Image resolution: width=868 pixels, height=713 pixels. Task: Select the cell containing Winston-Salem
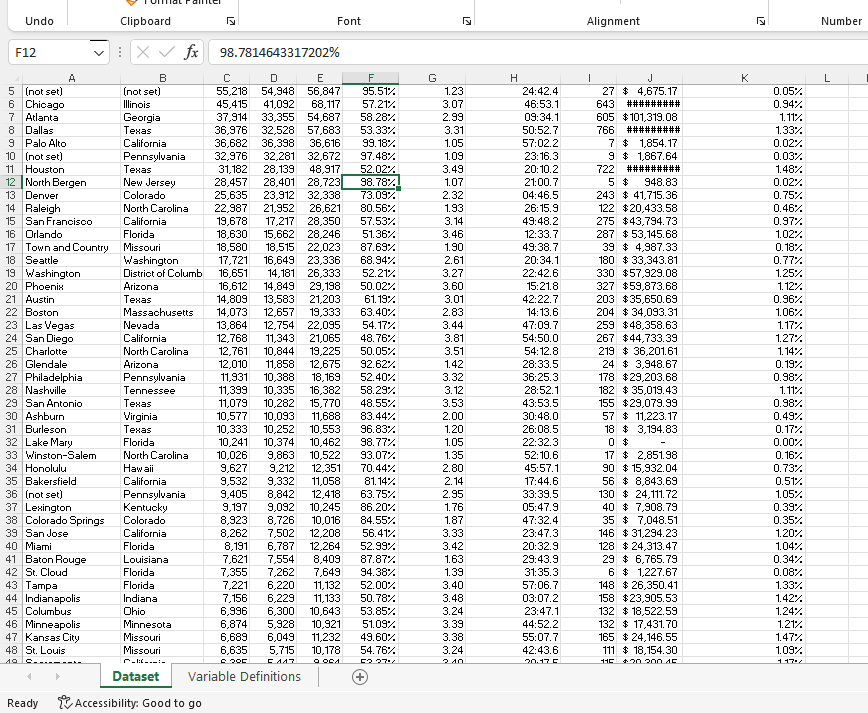tap(71, 456)
